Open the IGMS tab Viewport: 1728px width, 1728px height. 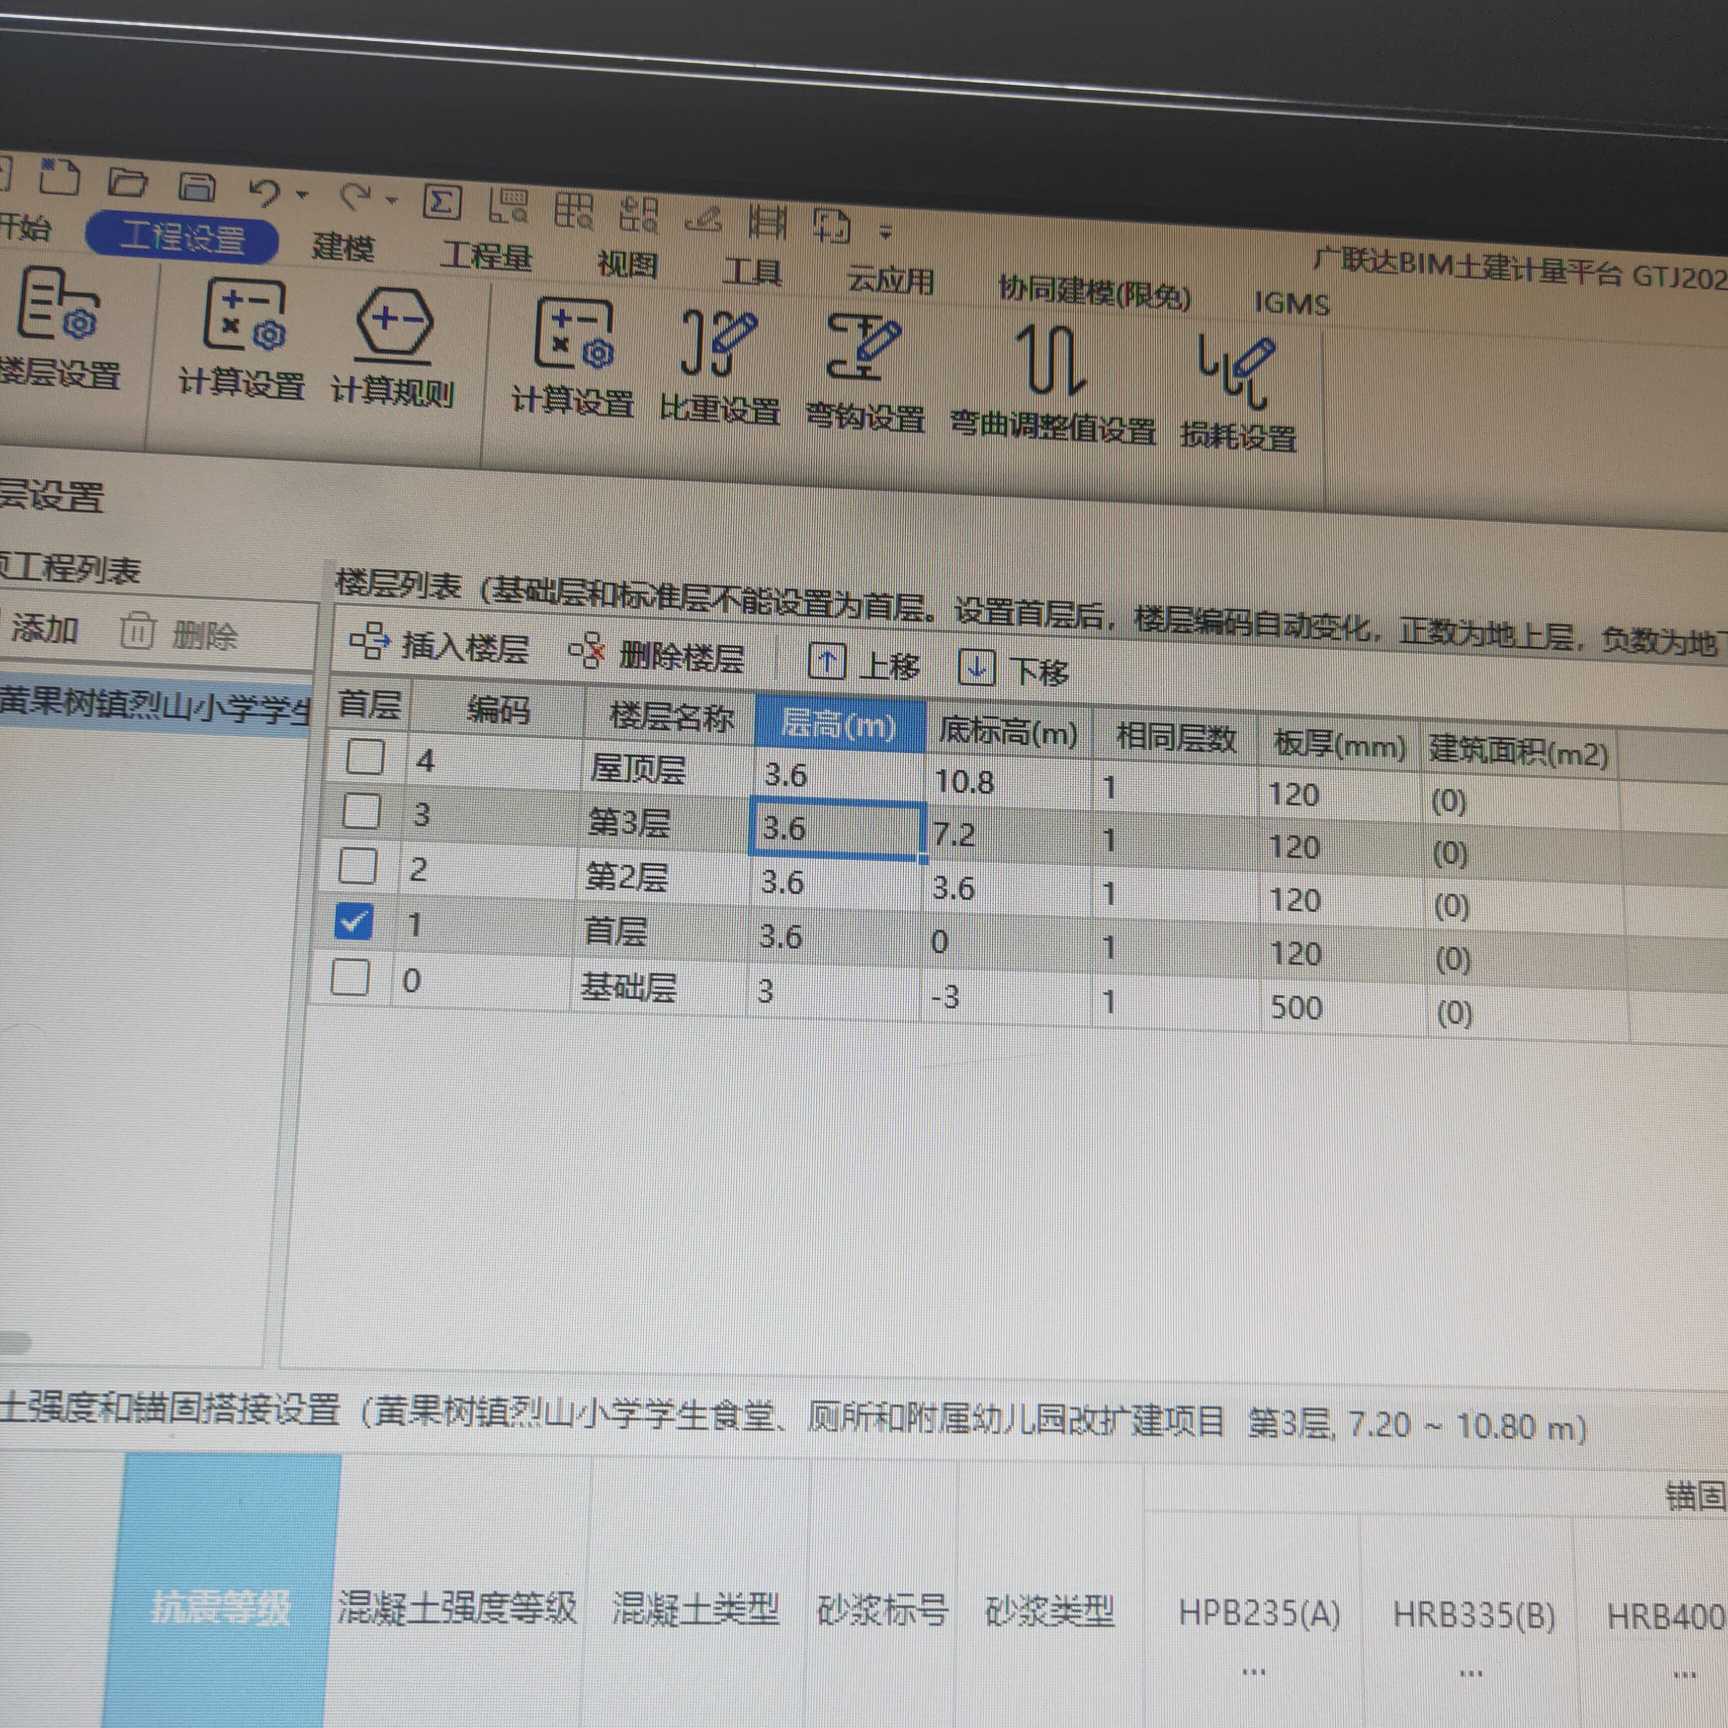1292,303
